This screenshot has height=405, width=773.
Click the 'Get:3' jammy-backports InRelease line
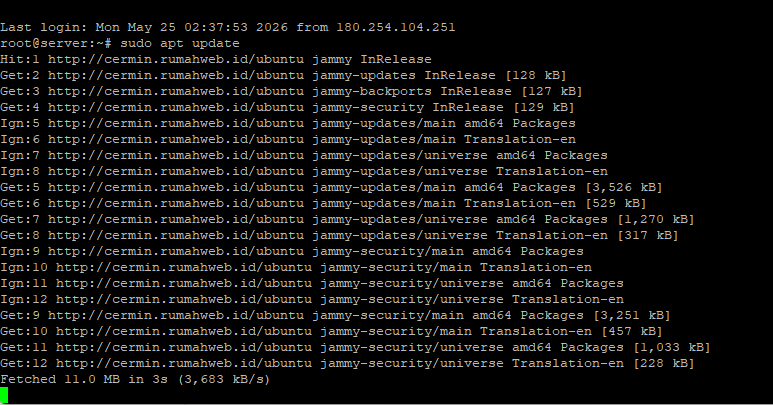click(291, 92)
